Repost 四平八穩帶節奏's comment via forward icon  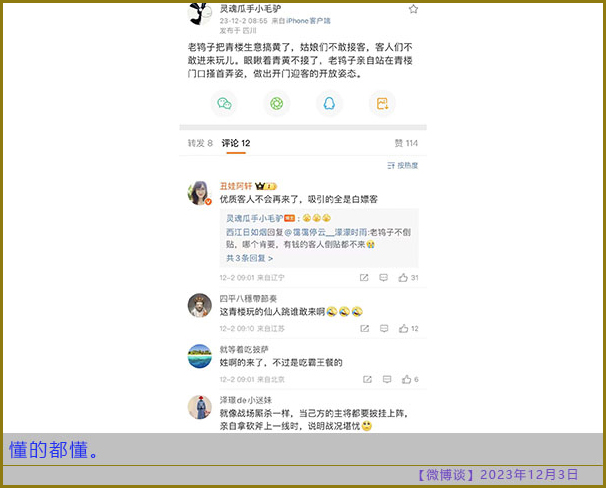[x=364, y=328]
